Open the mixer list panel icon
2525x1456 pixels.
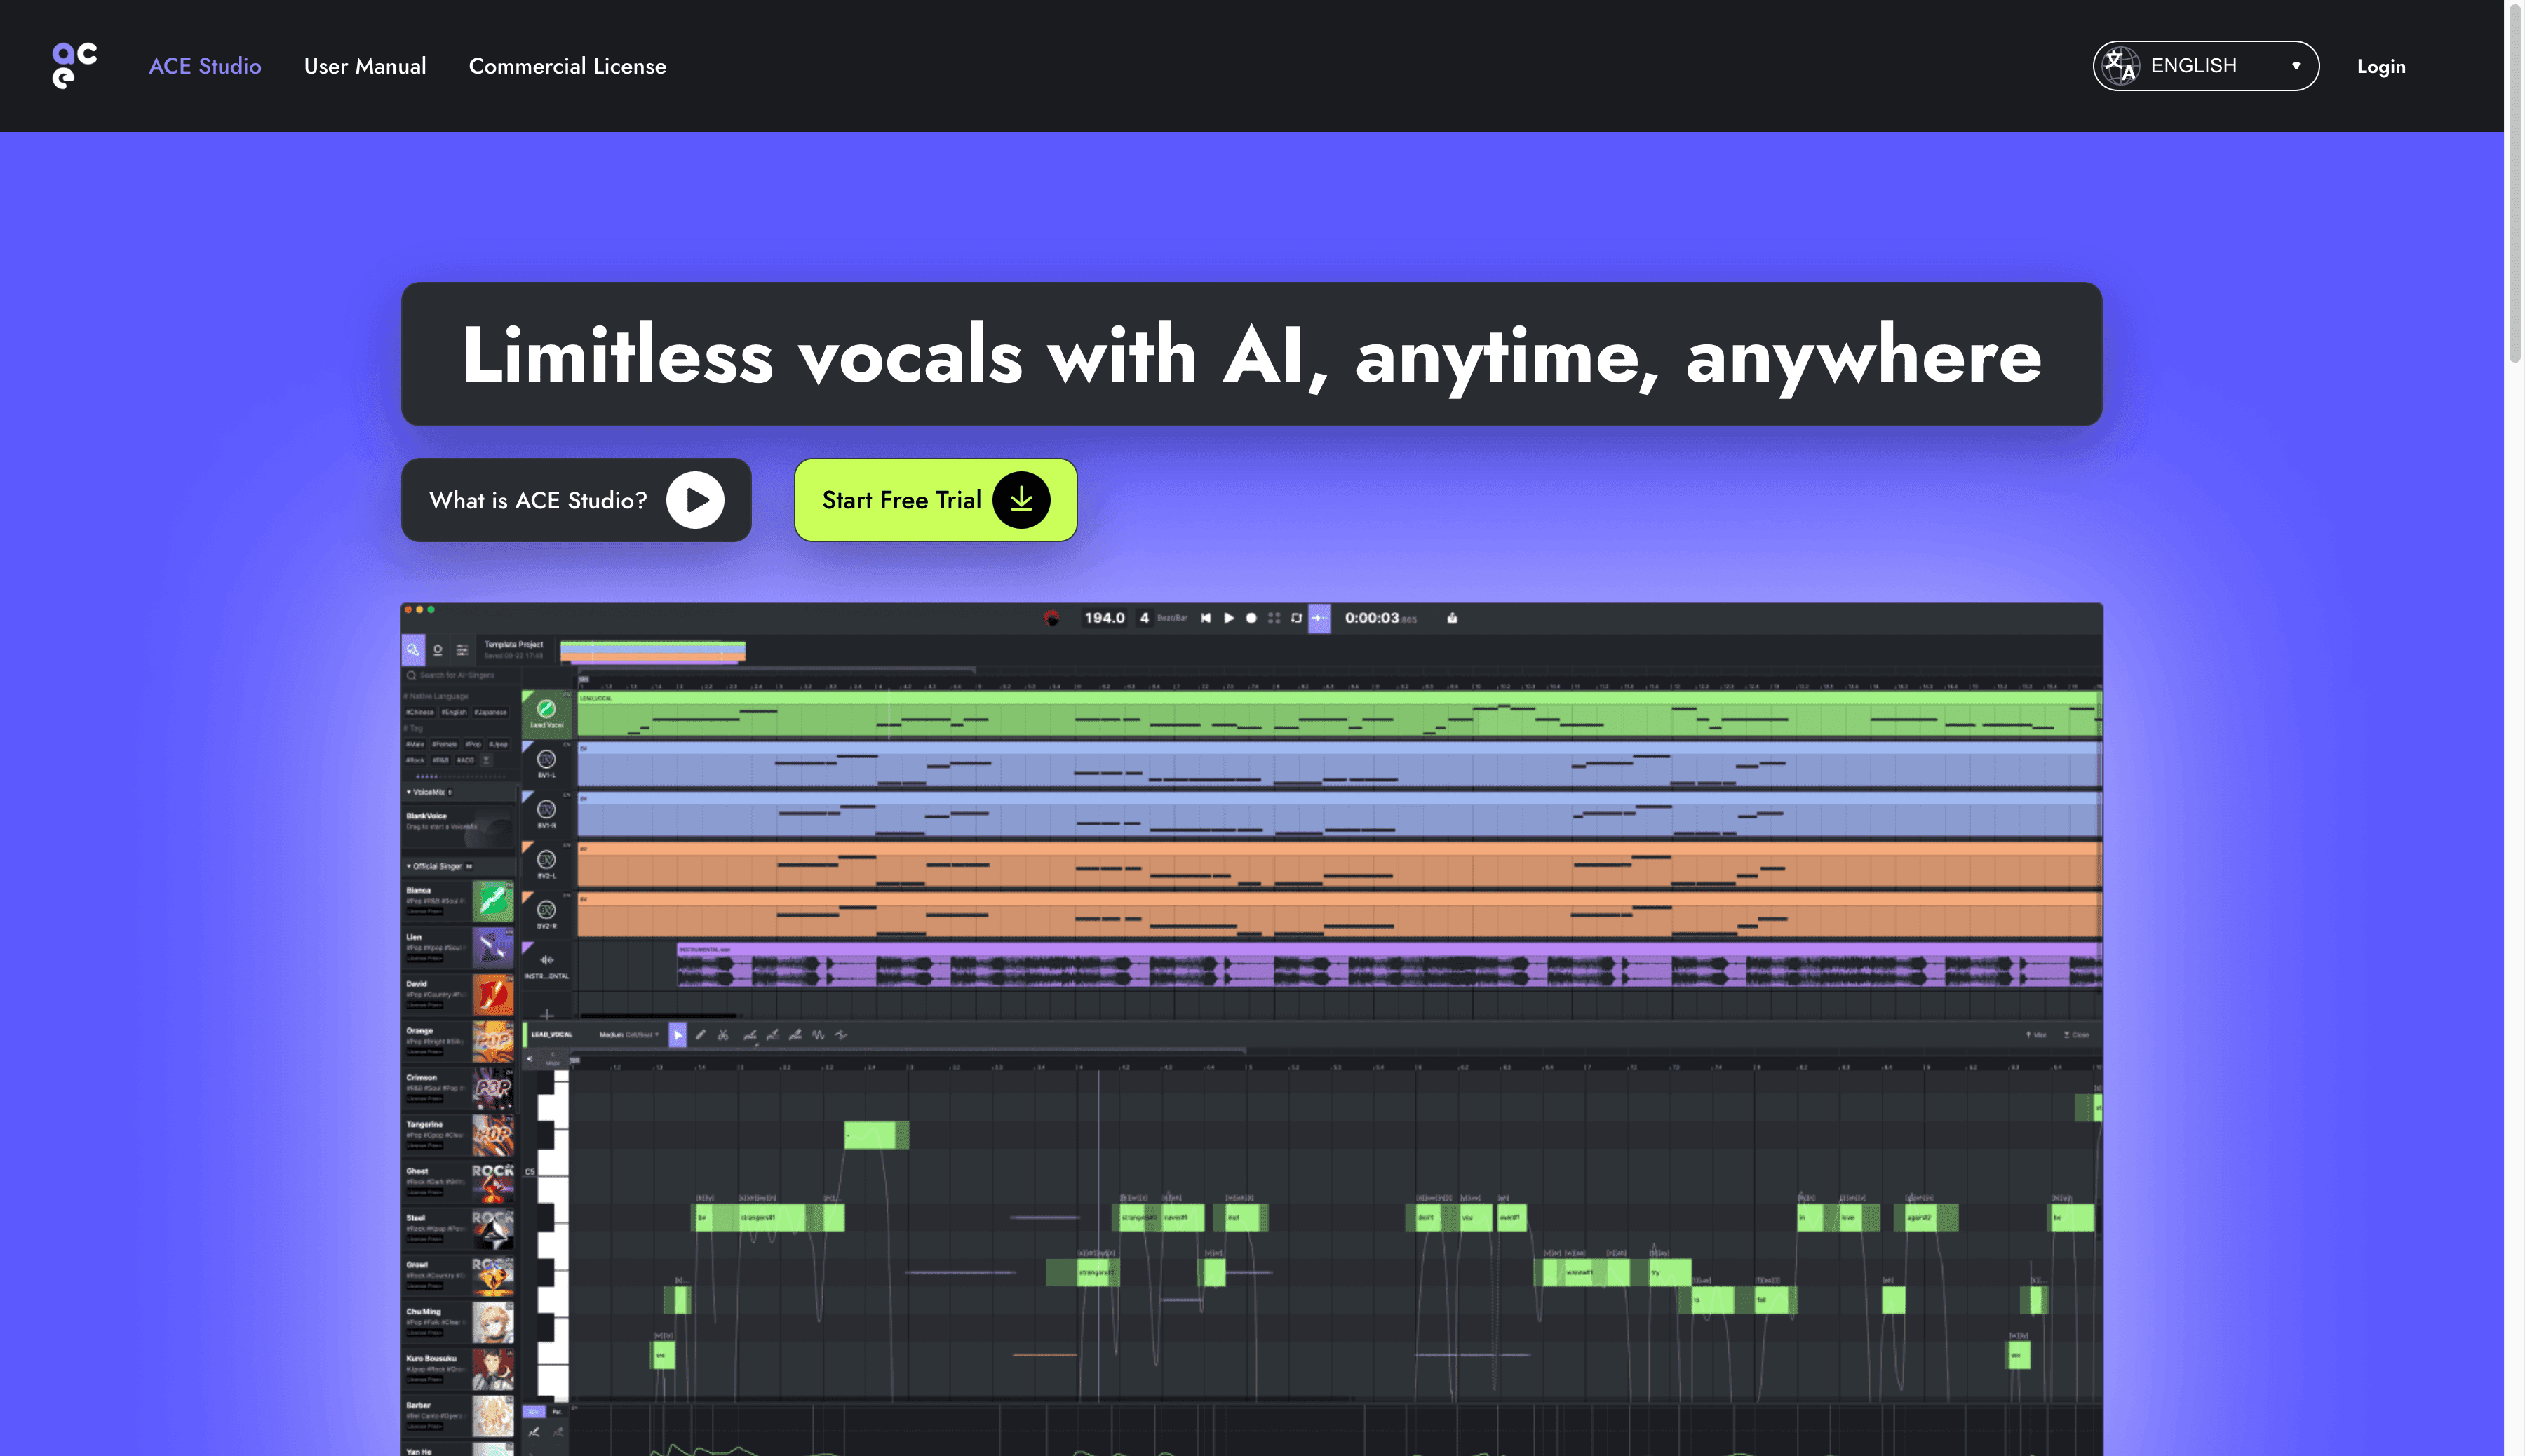(x=462, y=650)
